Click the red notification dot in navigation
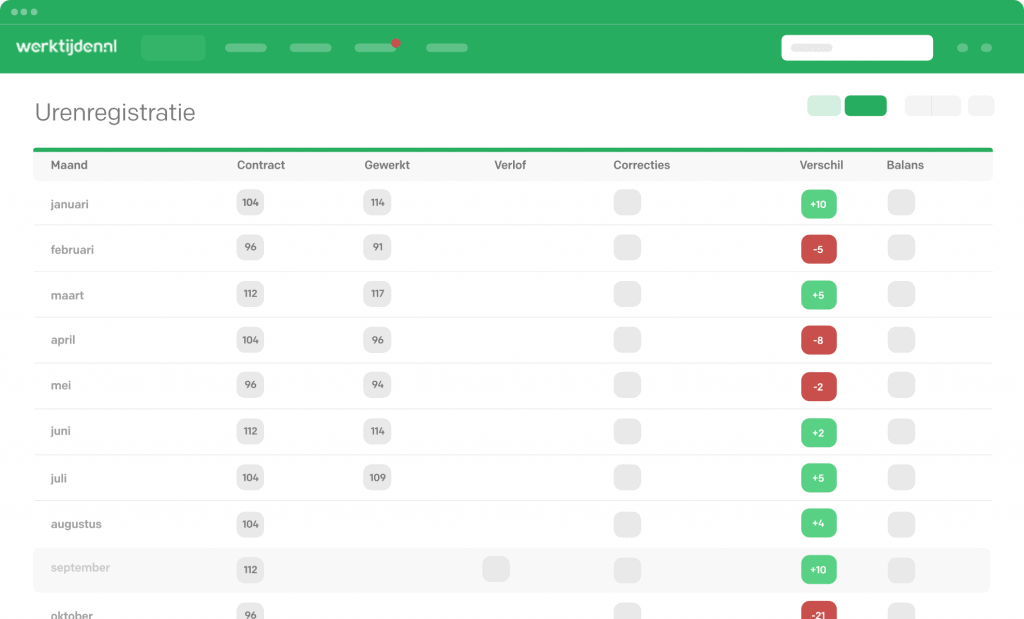This screenshot has width=1024, height=619. point(396,43)
